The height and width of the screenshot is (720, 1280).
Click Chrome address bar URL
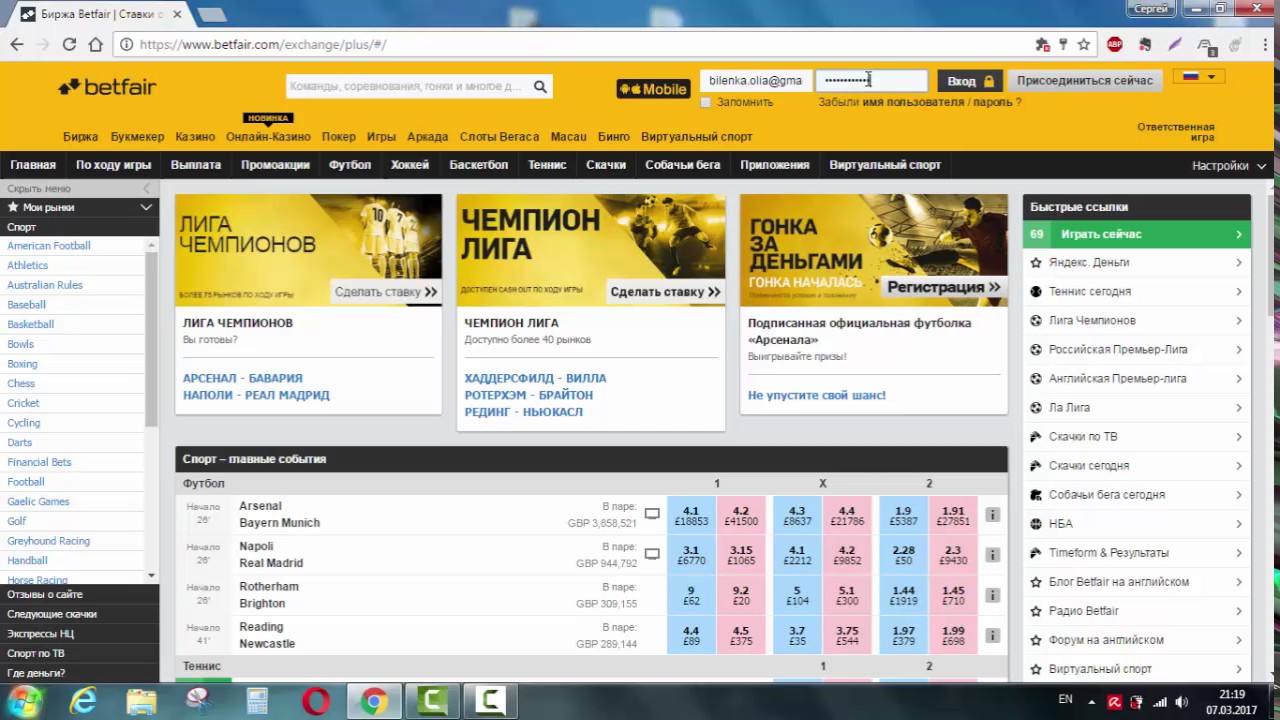coord(263,44)
